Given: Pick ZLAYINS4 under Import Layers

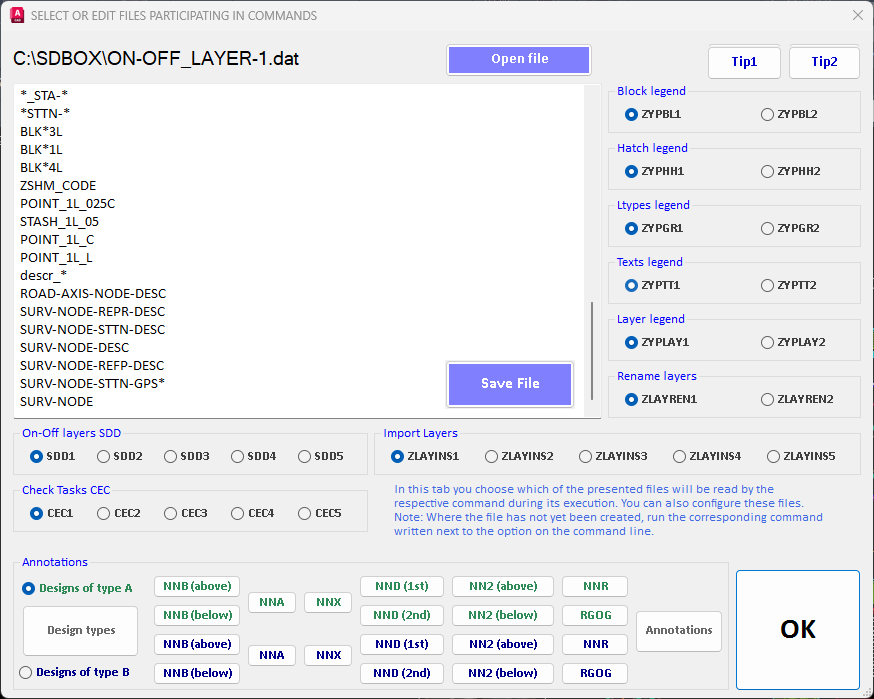Looking at the screenshot, I should (x=707, y=457).
